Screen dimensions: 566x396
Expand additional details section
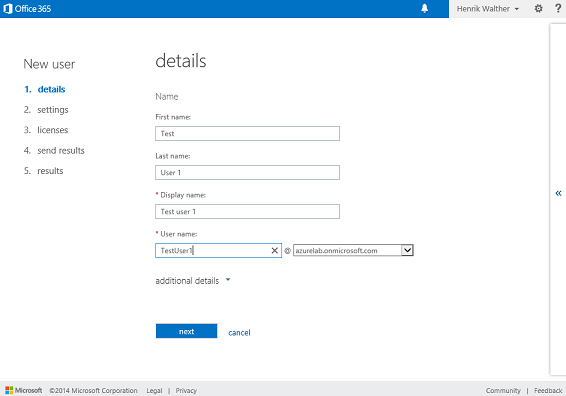[x=192, y=281]
